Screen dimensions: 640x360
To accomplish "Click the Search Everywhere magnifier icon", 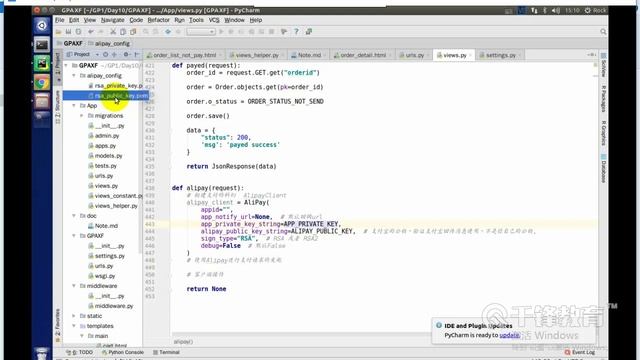I will click(x=603, y=32).
